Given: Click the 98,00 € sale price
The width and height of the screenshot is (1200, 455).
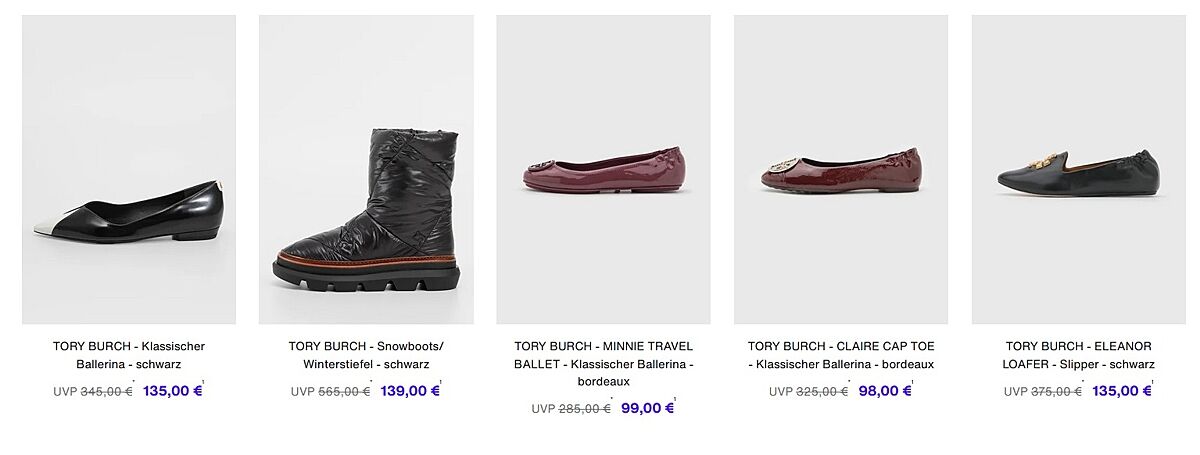Looking at the screenshot, I should [x=884, y=391].
